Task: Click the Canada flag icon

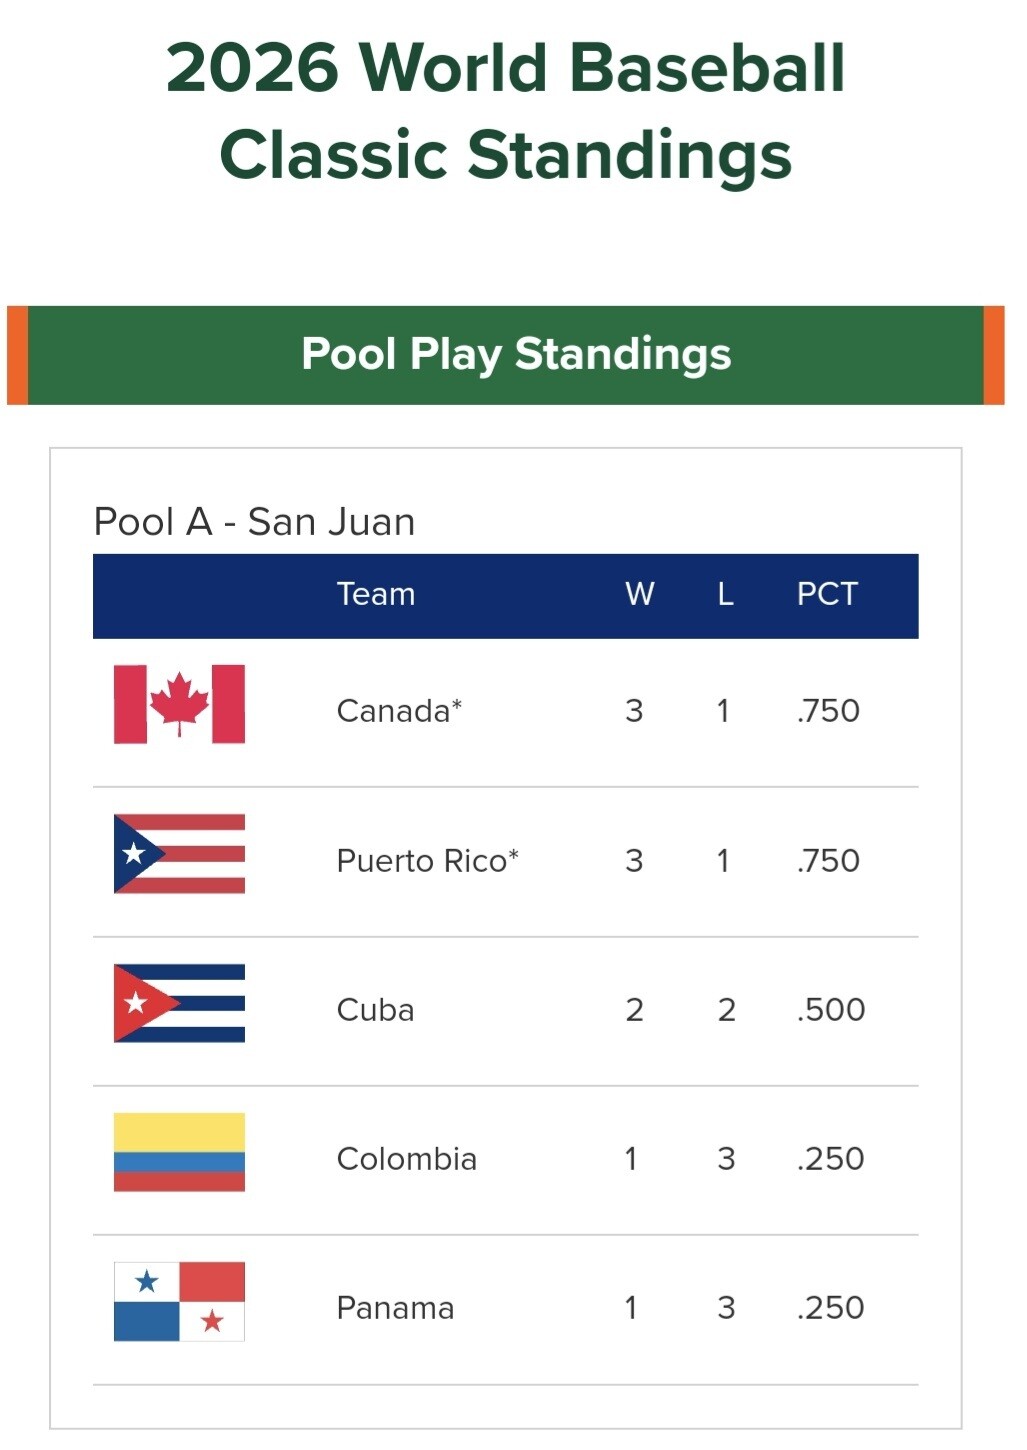Action: click(x=179, y=704)
